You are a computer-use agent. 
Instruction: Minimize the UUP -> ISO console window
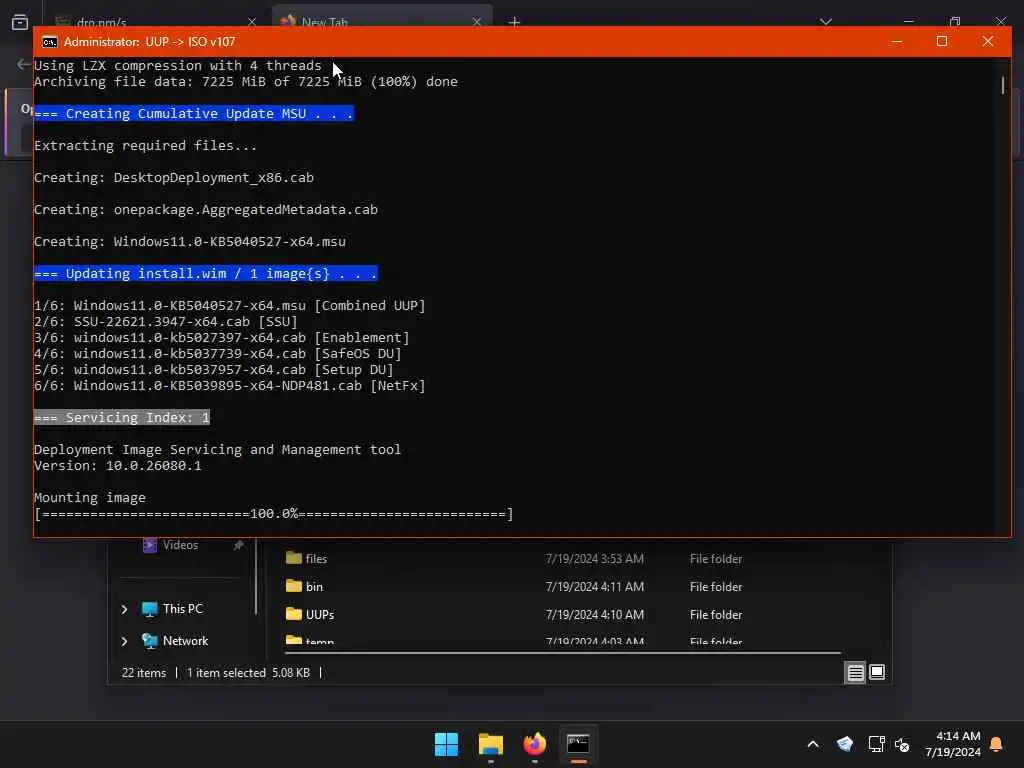point(897,42)
